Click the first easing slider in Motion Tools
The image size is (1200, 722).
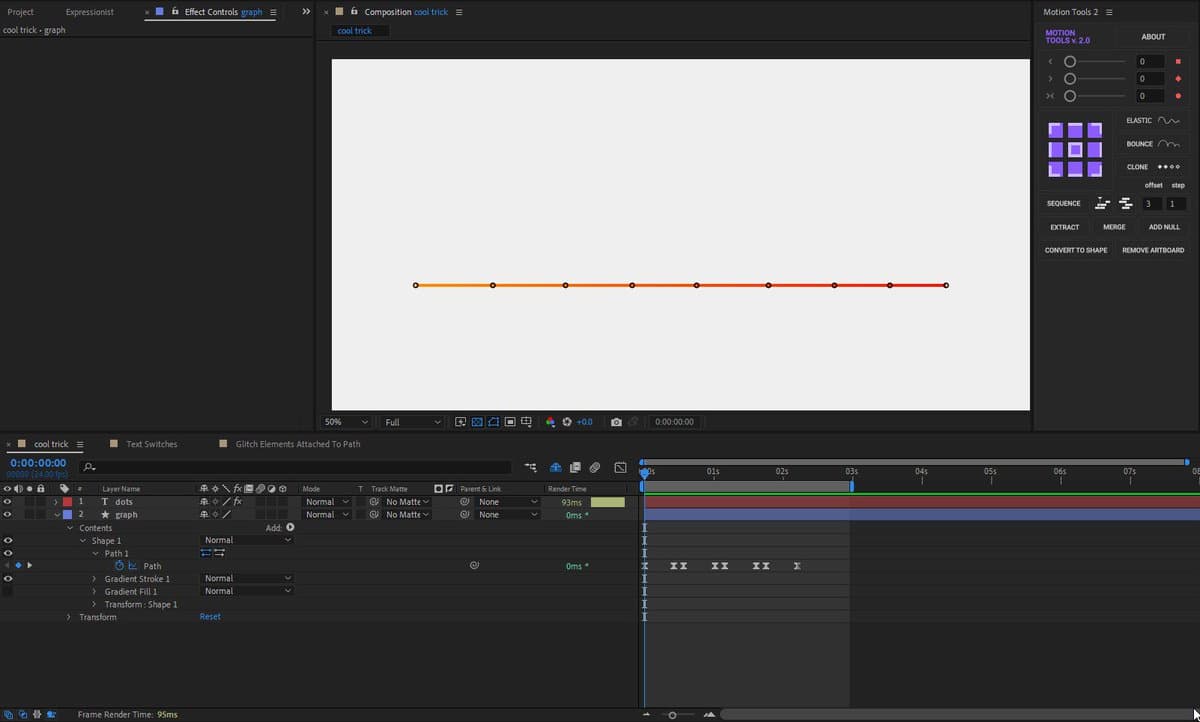pos(1070,62)
